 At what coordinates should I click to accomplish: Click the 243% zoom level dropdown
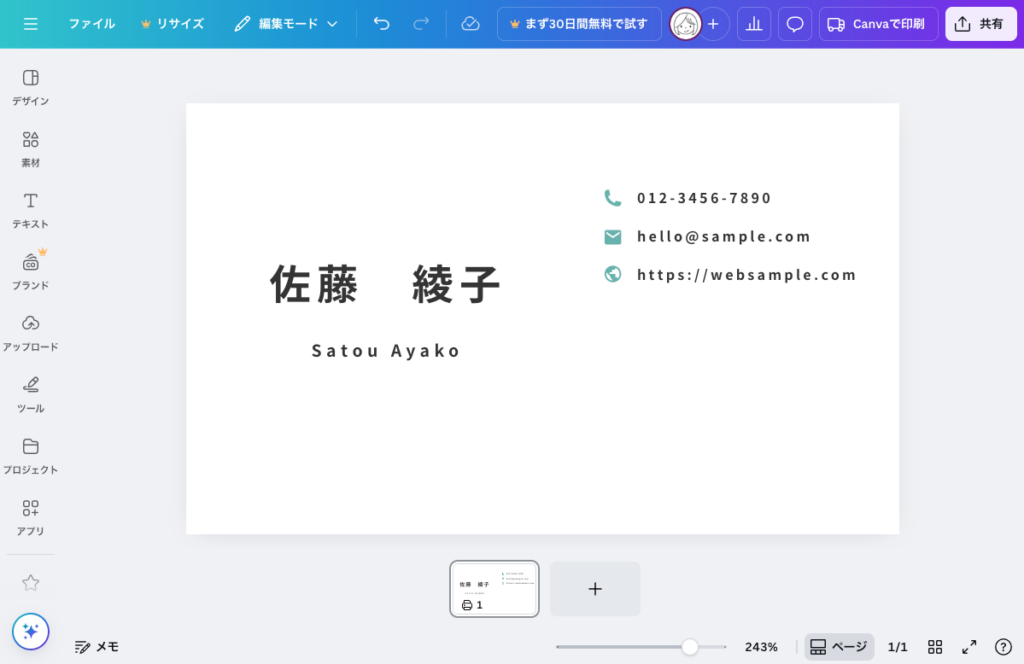(x=761, y=647)
